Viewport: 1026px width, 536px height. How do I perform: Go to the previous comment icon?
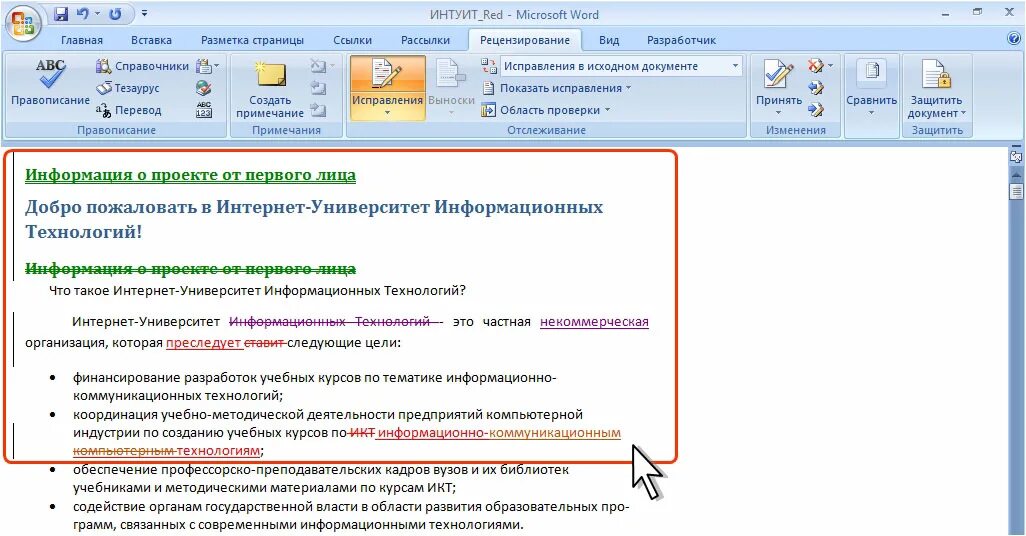(x=318, y=88)
